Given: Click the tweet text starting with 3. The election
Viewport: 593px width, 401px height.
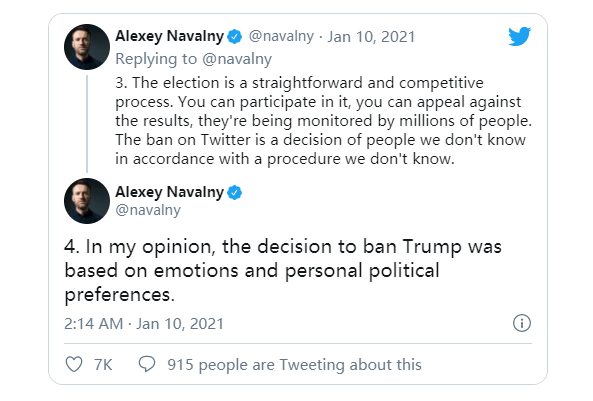Looking at the screenshot, I should coord(323,121).
